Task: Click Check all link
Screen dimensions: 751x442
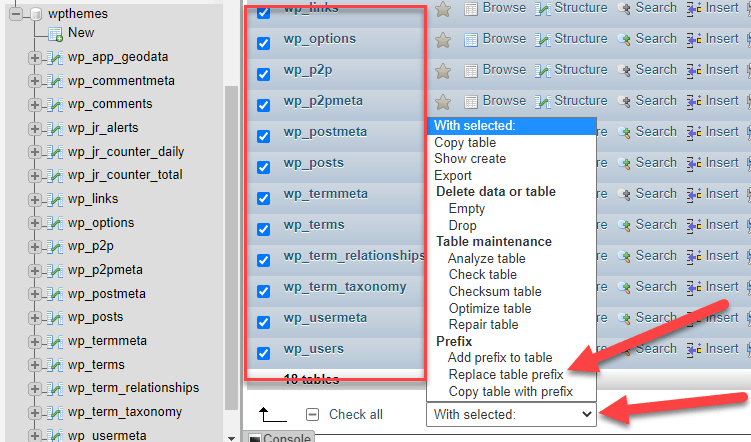Action: pos(355,415)
